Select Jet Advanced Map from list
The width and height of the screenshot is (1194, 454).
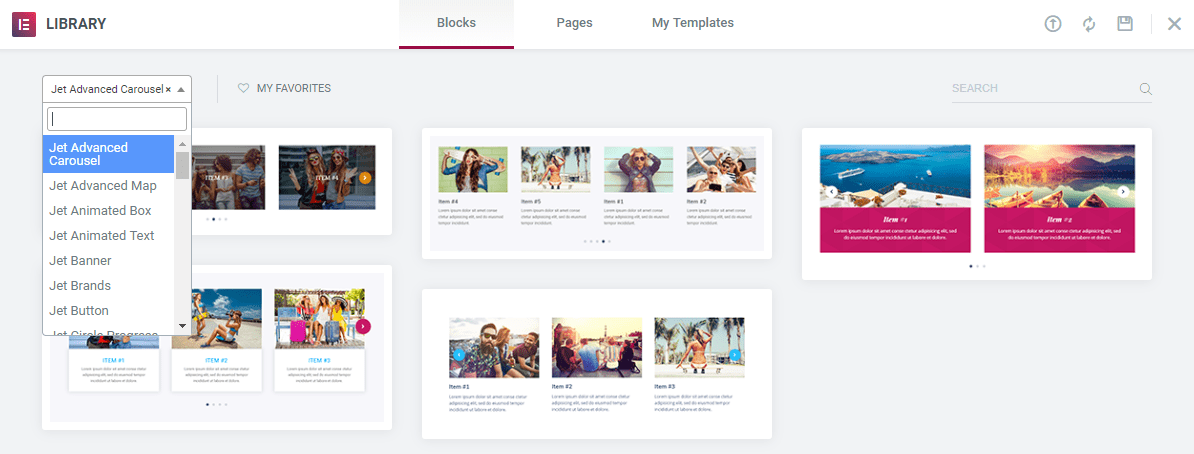[x=103, y=185]
